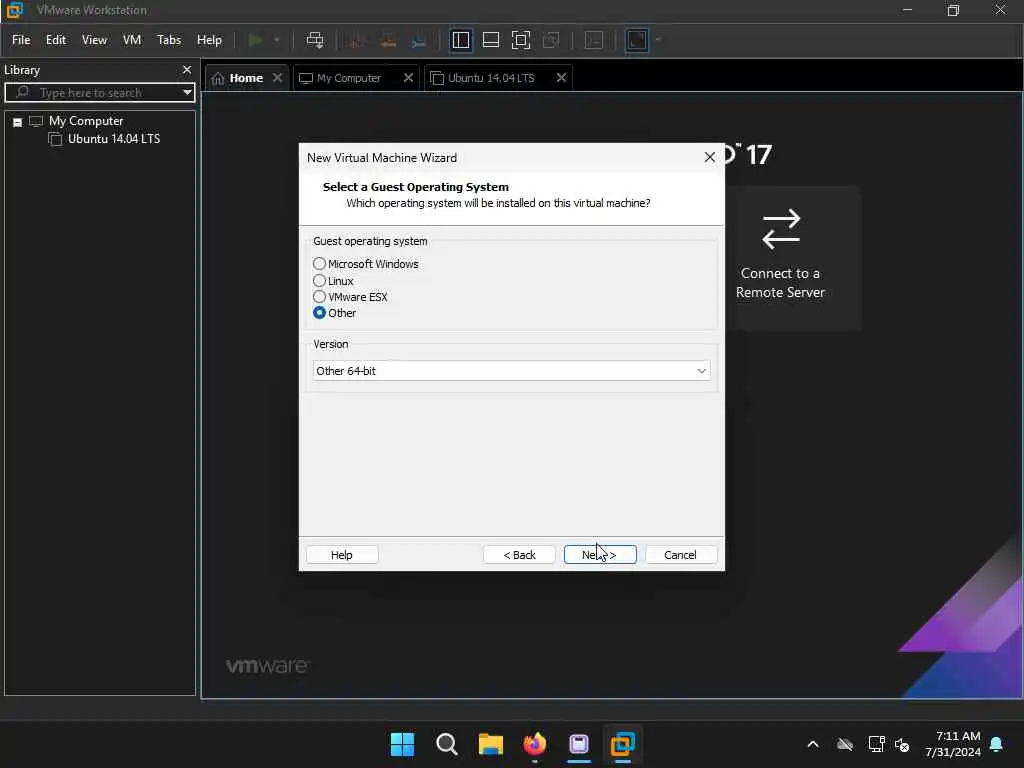This screenshot has width=1024, height=768.
Task: Open the File menu
Action: pos(21,40)
